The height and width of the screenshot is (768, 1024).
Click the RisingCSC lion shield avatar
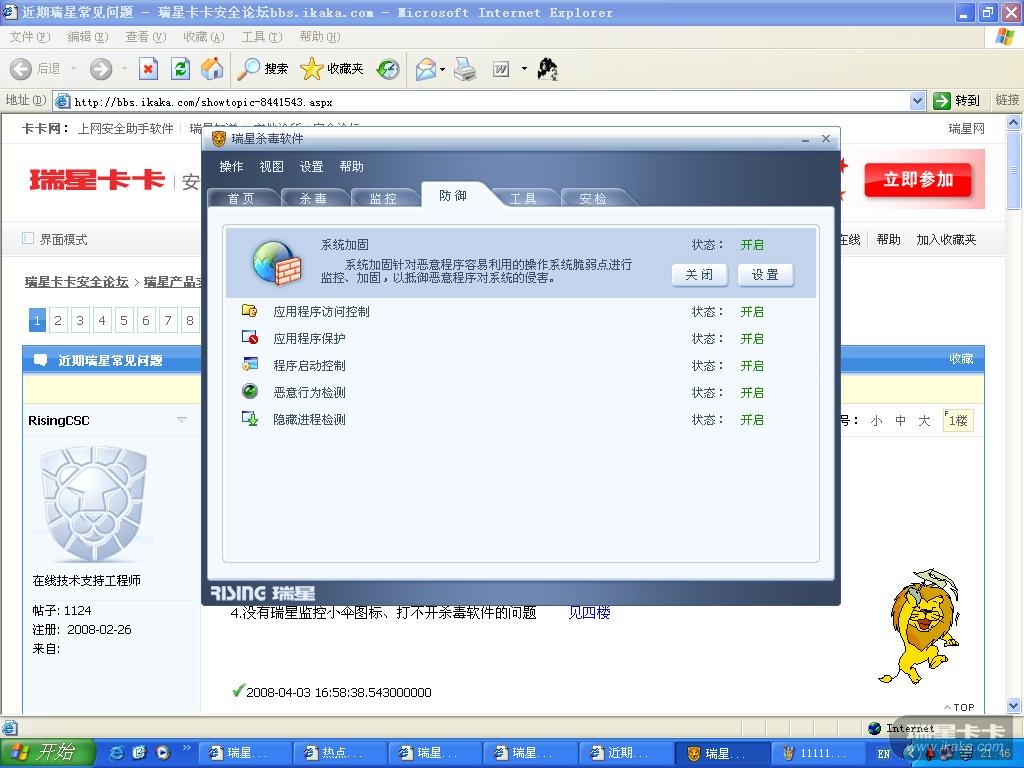(94, 504)
